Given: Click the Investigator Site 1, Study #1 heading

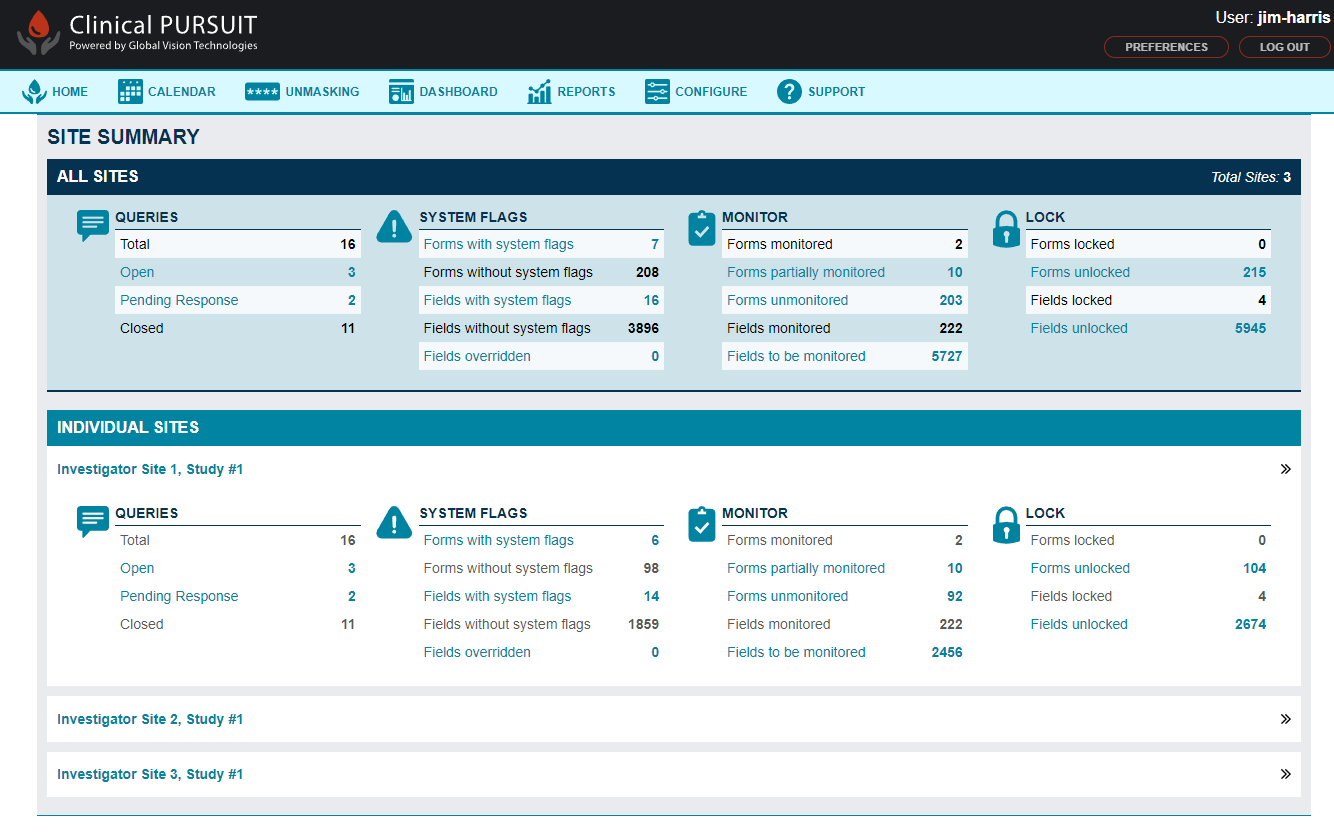Looking at the screenshot, I should 150,468.
